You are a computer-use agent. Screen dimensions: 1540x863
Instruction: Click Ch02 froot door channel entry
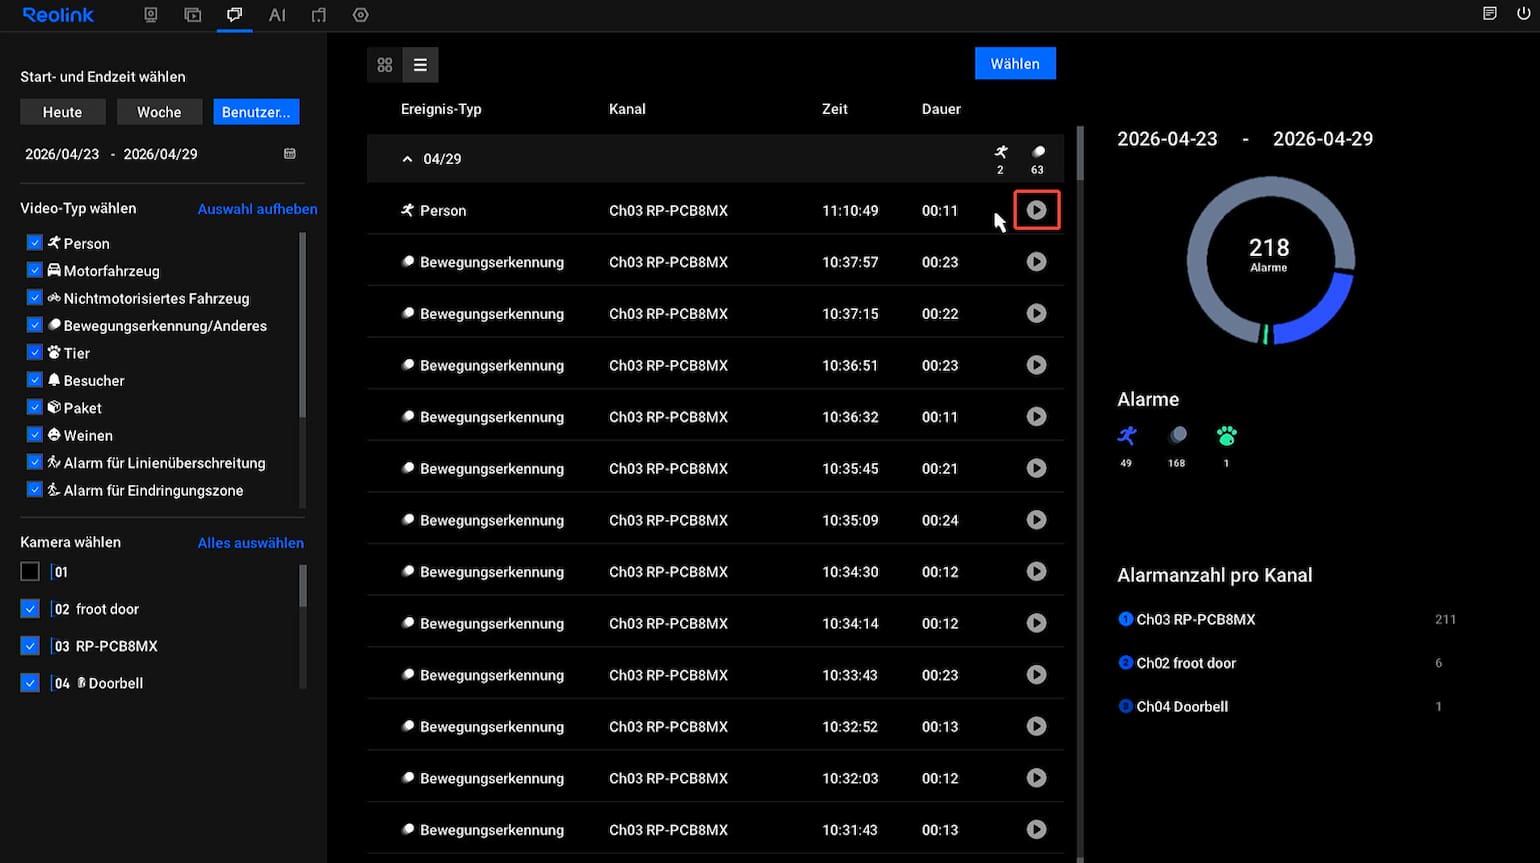point(1186,663)
